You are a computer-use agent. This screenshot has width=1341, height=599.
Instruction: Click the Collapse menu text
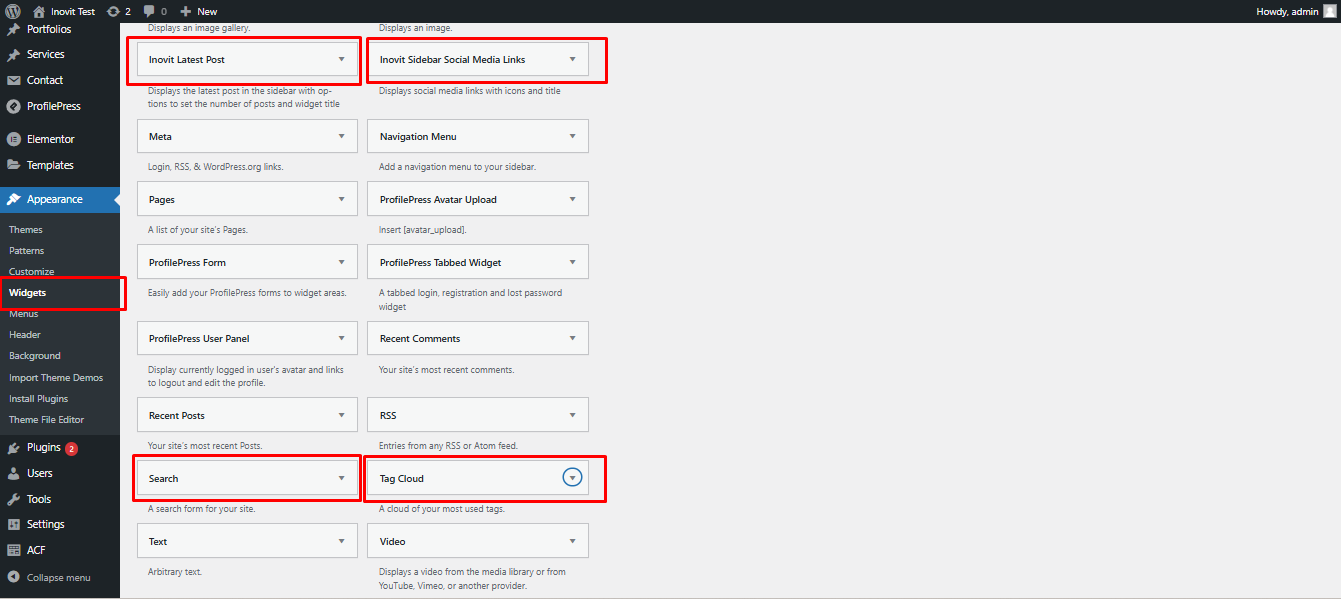click(x=59, y=577)
